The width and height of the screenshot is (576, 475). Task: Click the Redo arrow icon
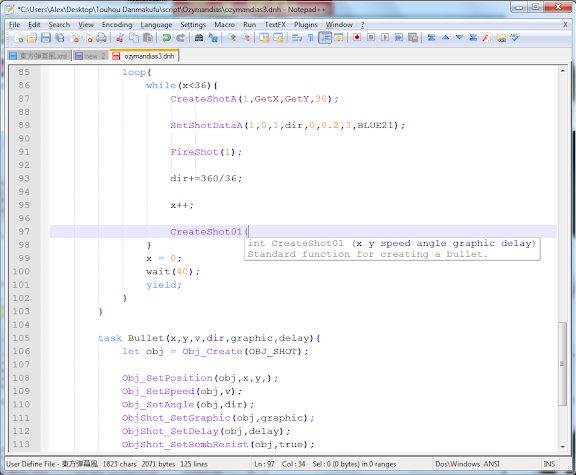pyautogui.click(x=180, y=37)
